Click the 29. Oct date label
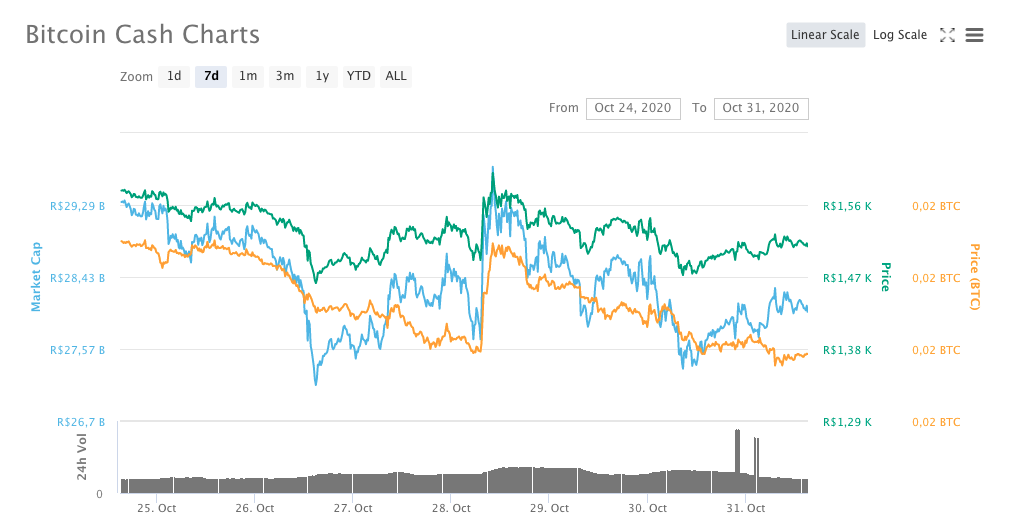This screenshot has width=1009, height=521. [549, 508]
